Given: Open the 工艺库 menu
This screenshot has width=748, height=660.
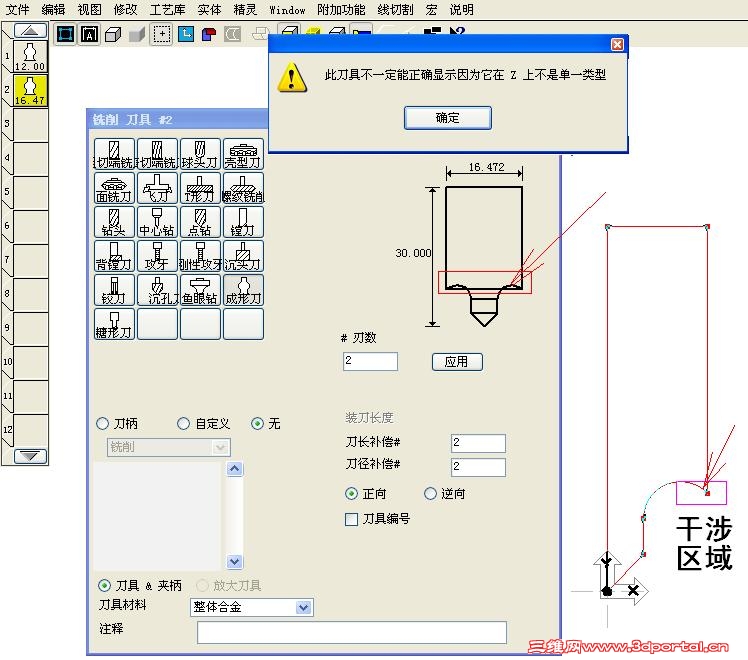Looking at the screenshot, I should pos(167,9).
